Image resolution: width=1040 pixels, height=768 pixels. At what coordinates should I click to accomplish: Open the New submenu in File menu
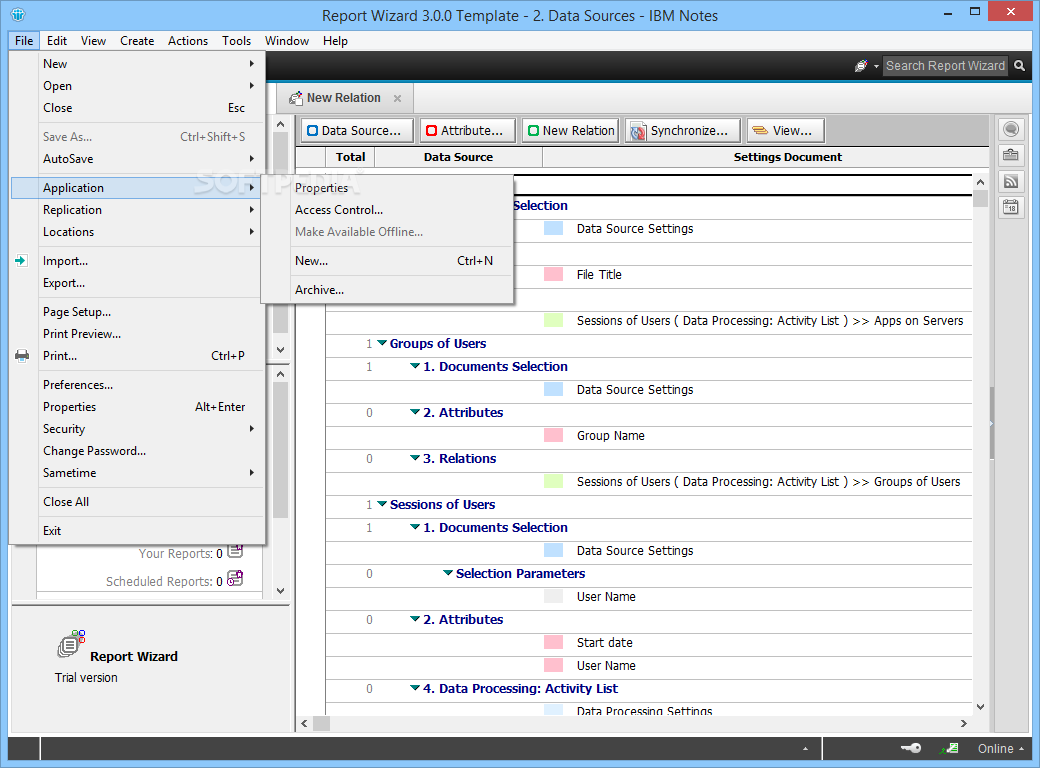point(138,64)
